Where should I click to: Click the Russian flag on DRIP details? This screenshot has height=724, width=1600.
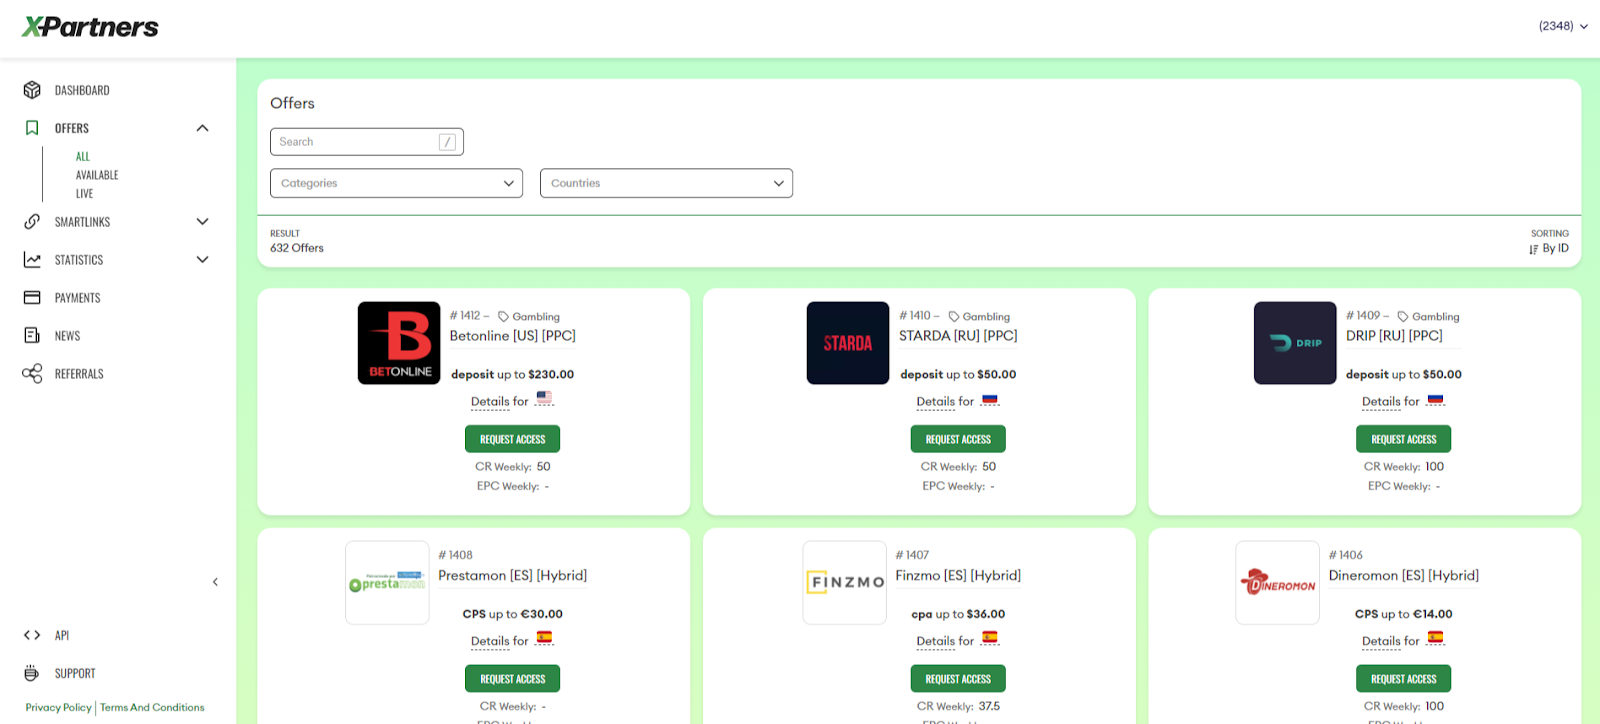1435,400
